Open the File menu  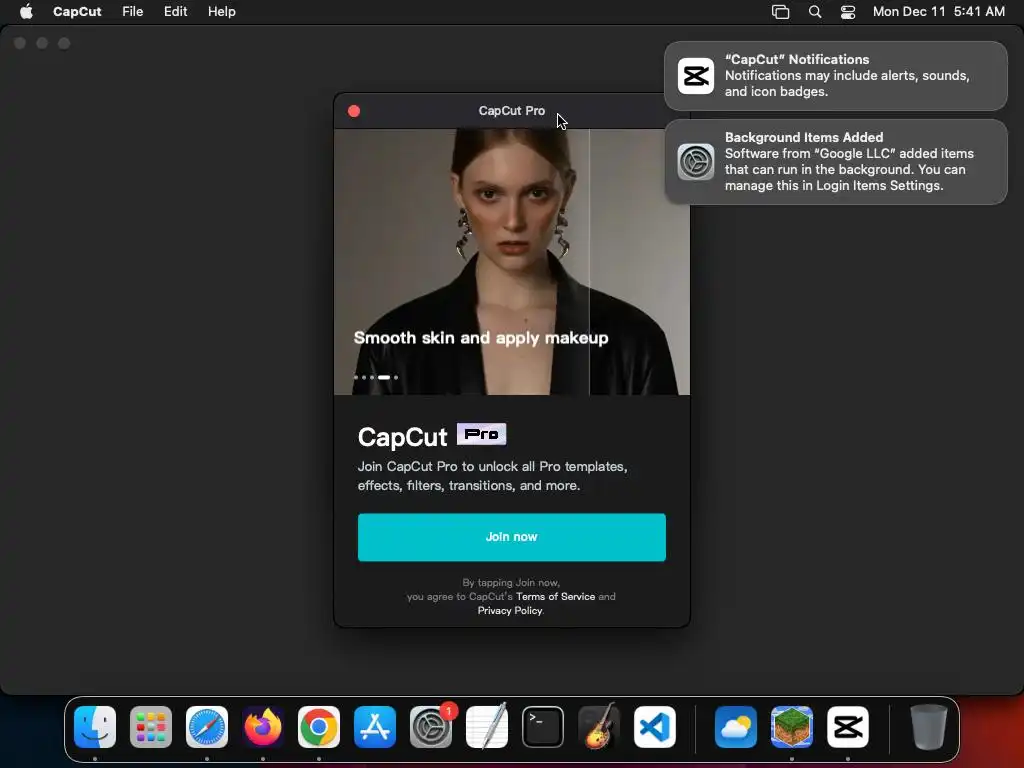pyautogui.click(x=133, y=12)
